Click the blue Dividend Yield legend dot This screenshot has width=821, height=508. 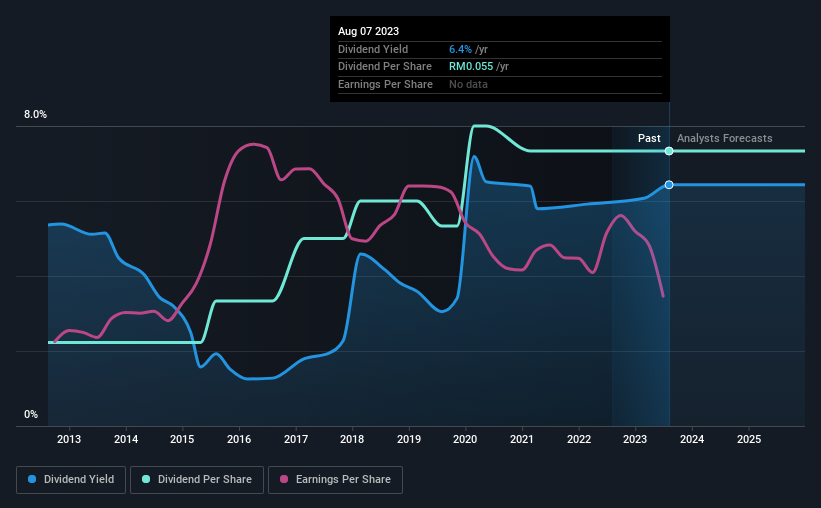click(x=32, y=479)
